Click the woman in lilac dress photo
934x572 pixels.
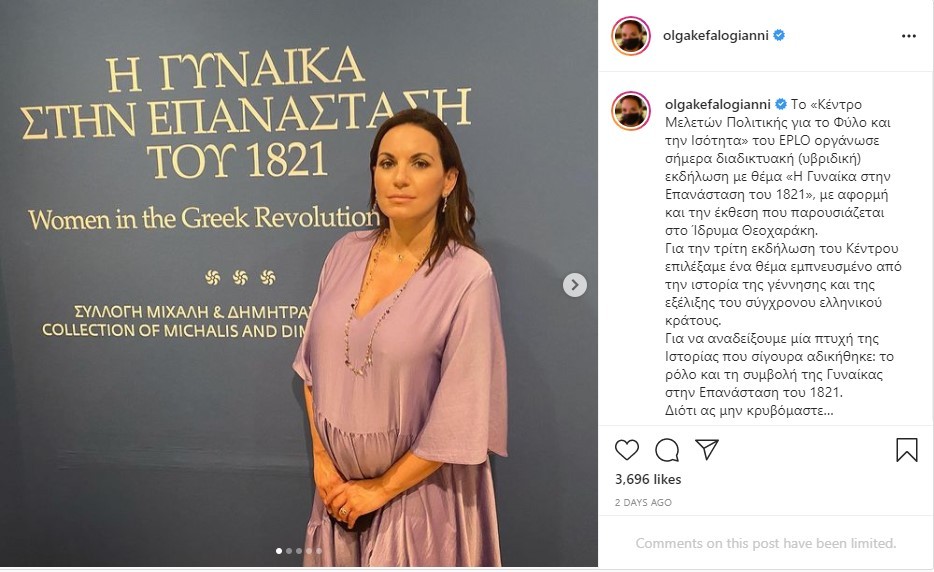click(x=298, y=284)
